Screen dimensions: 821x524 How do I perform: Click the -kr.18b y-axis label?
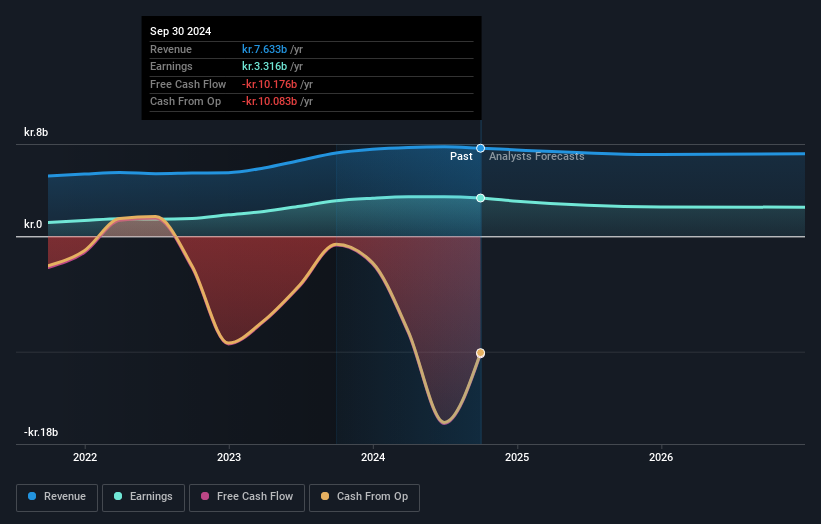(41, 432)
